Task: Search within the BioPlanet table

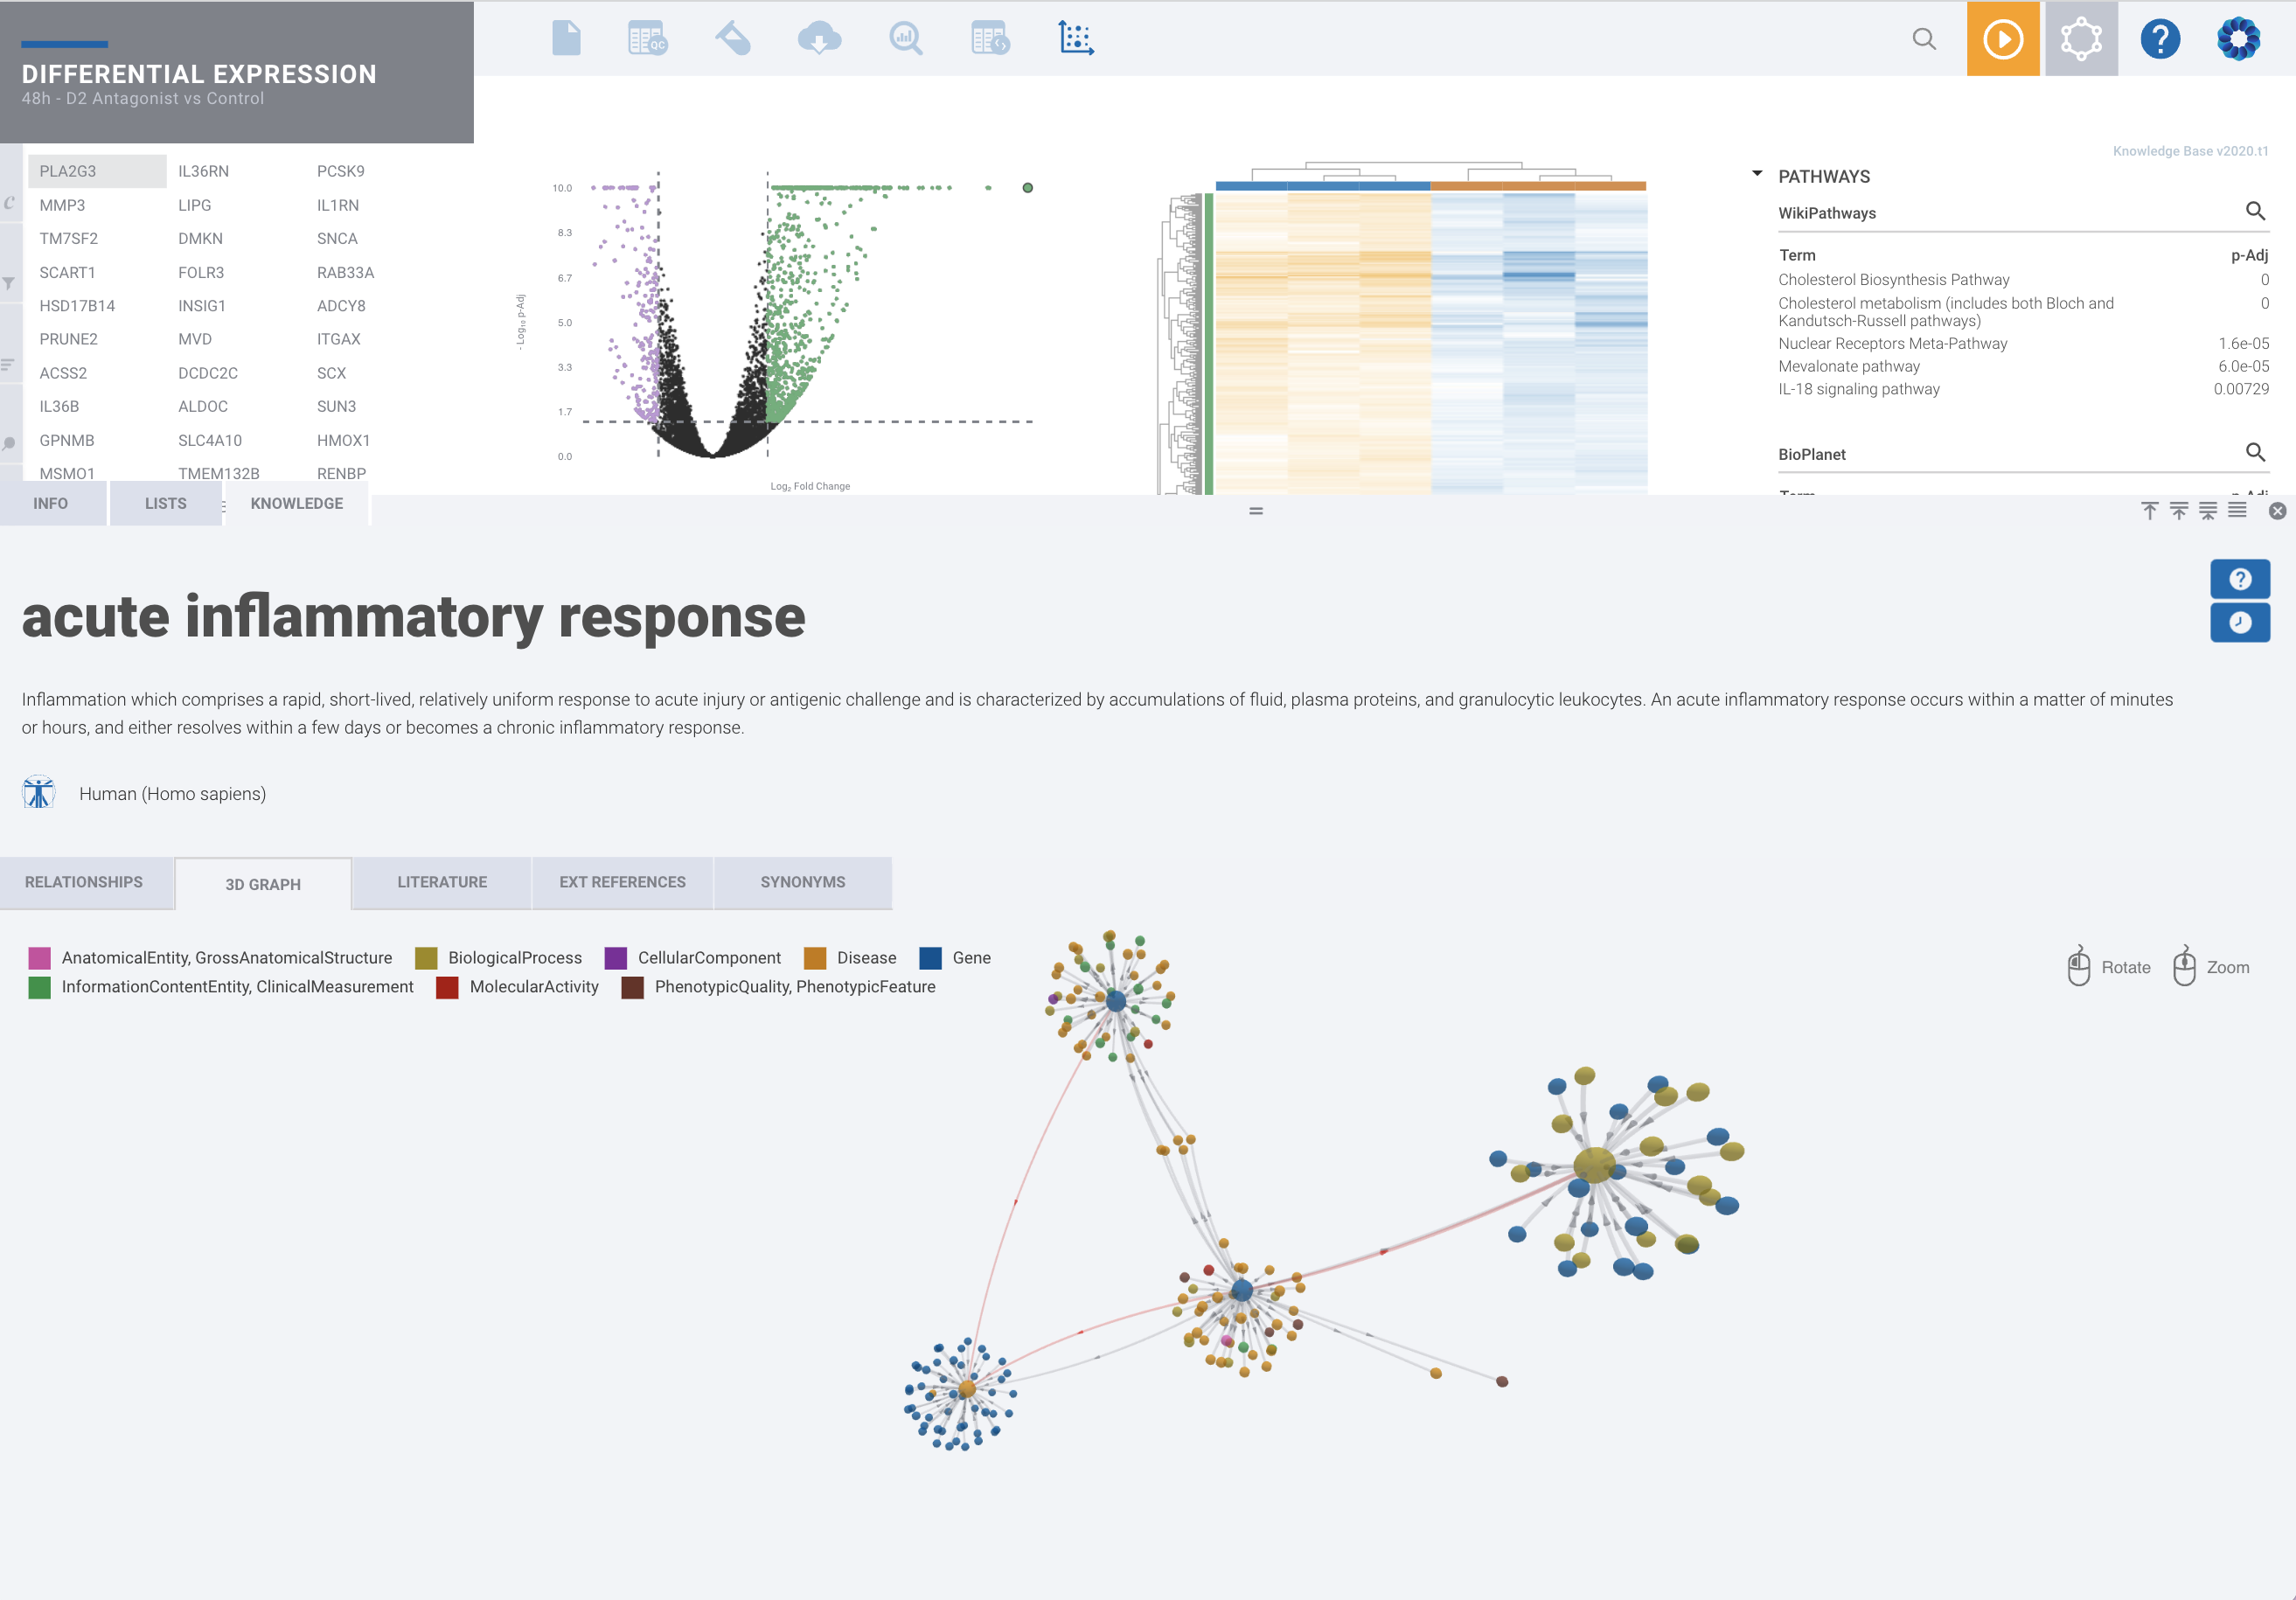Action: coord(2255,452)
